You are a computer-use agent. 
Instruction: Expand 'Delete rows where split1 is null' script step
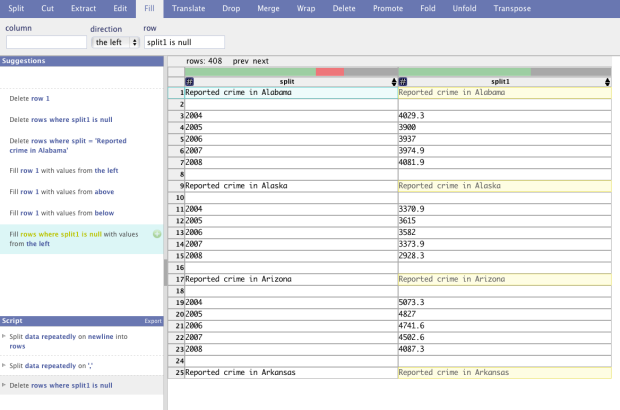tap(4, 385)
